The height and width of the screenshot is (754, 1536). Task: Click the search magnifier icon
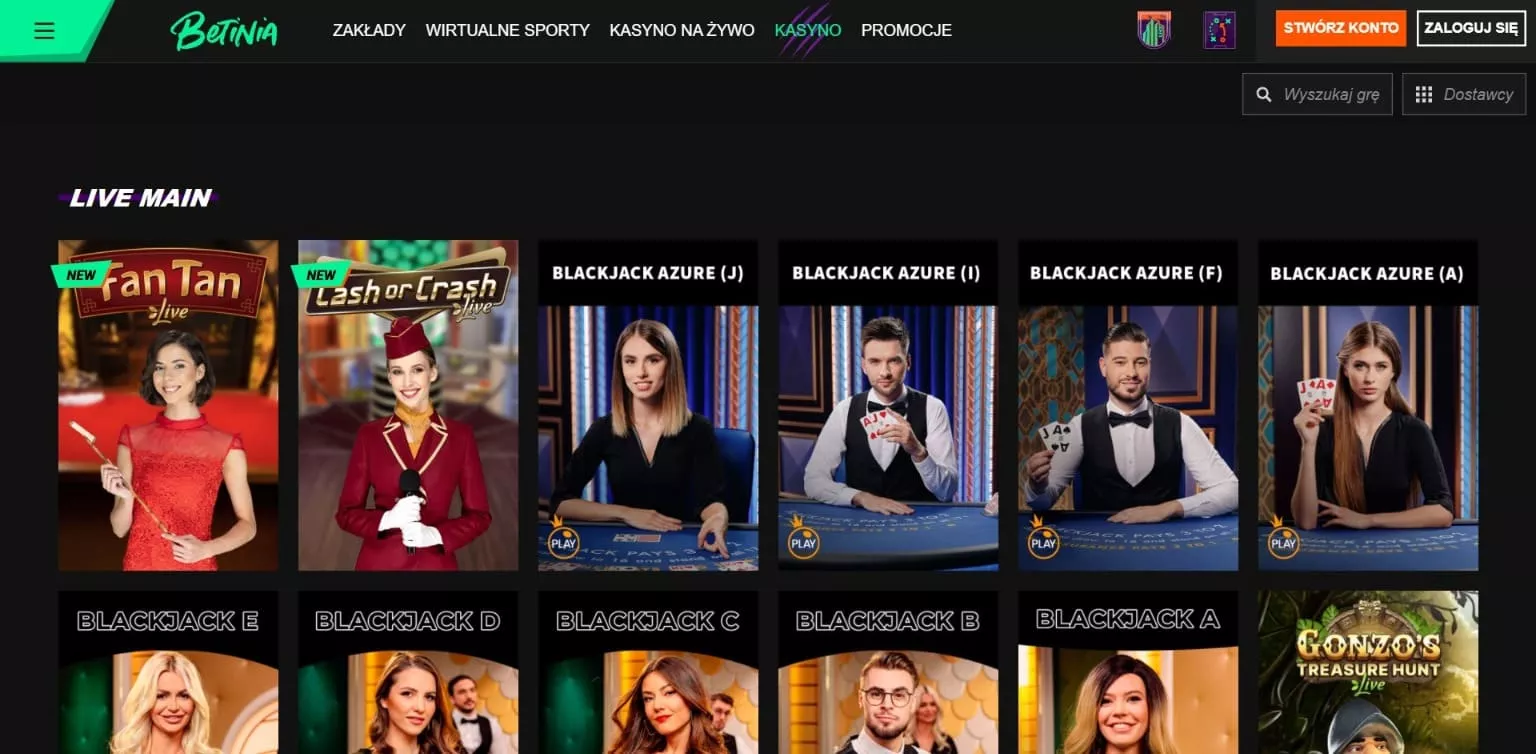1264,95
